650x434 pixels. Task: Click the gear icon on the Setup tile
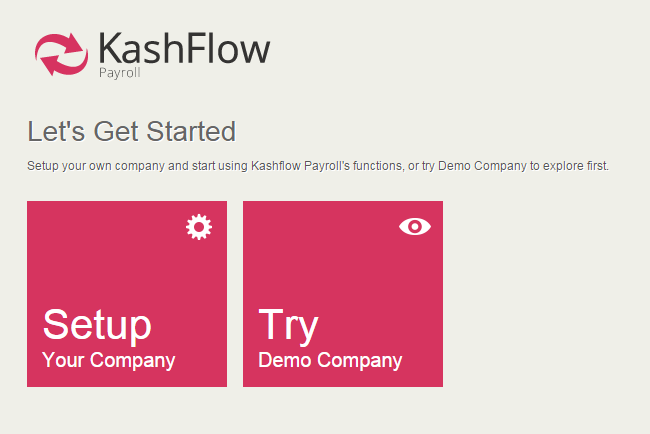(199, 227)
